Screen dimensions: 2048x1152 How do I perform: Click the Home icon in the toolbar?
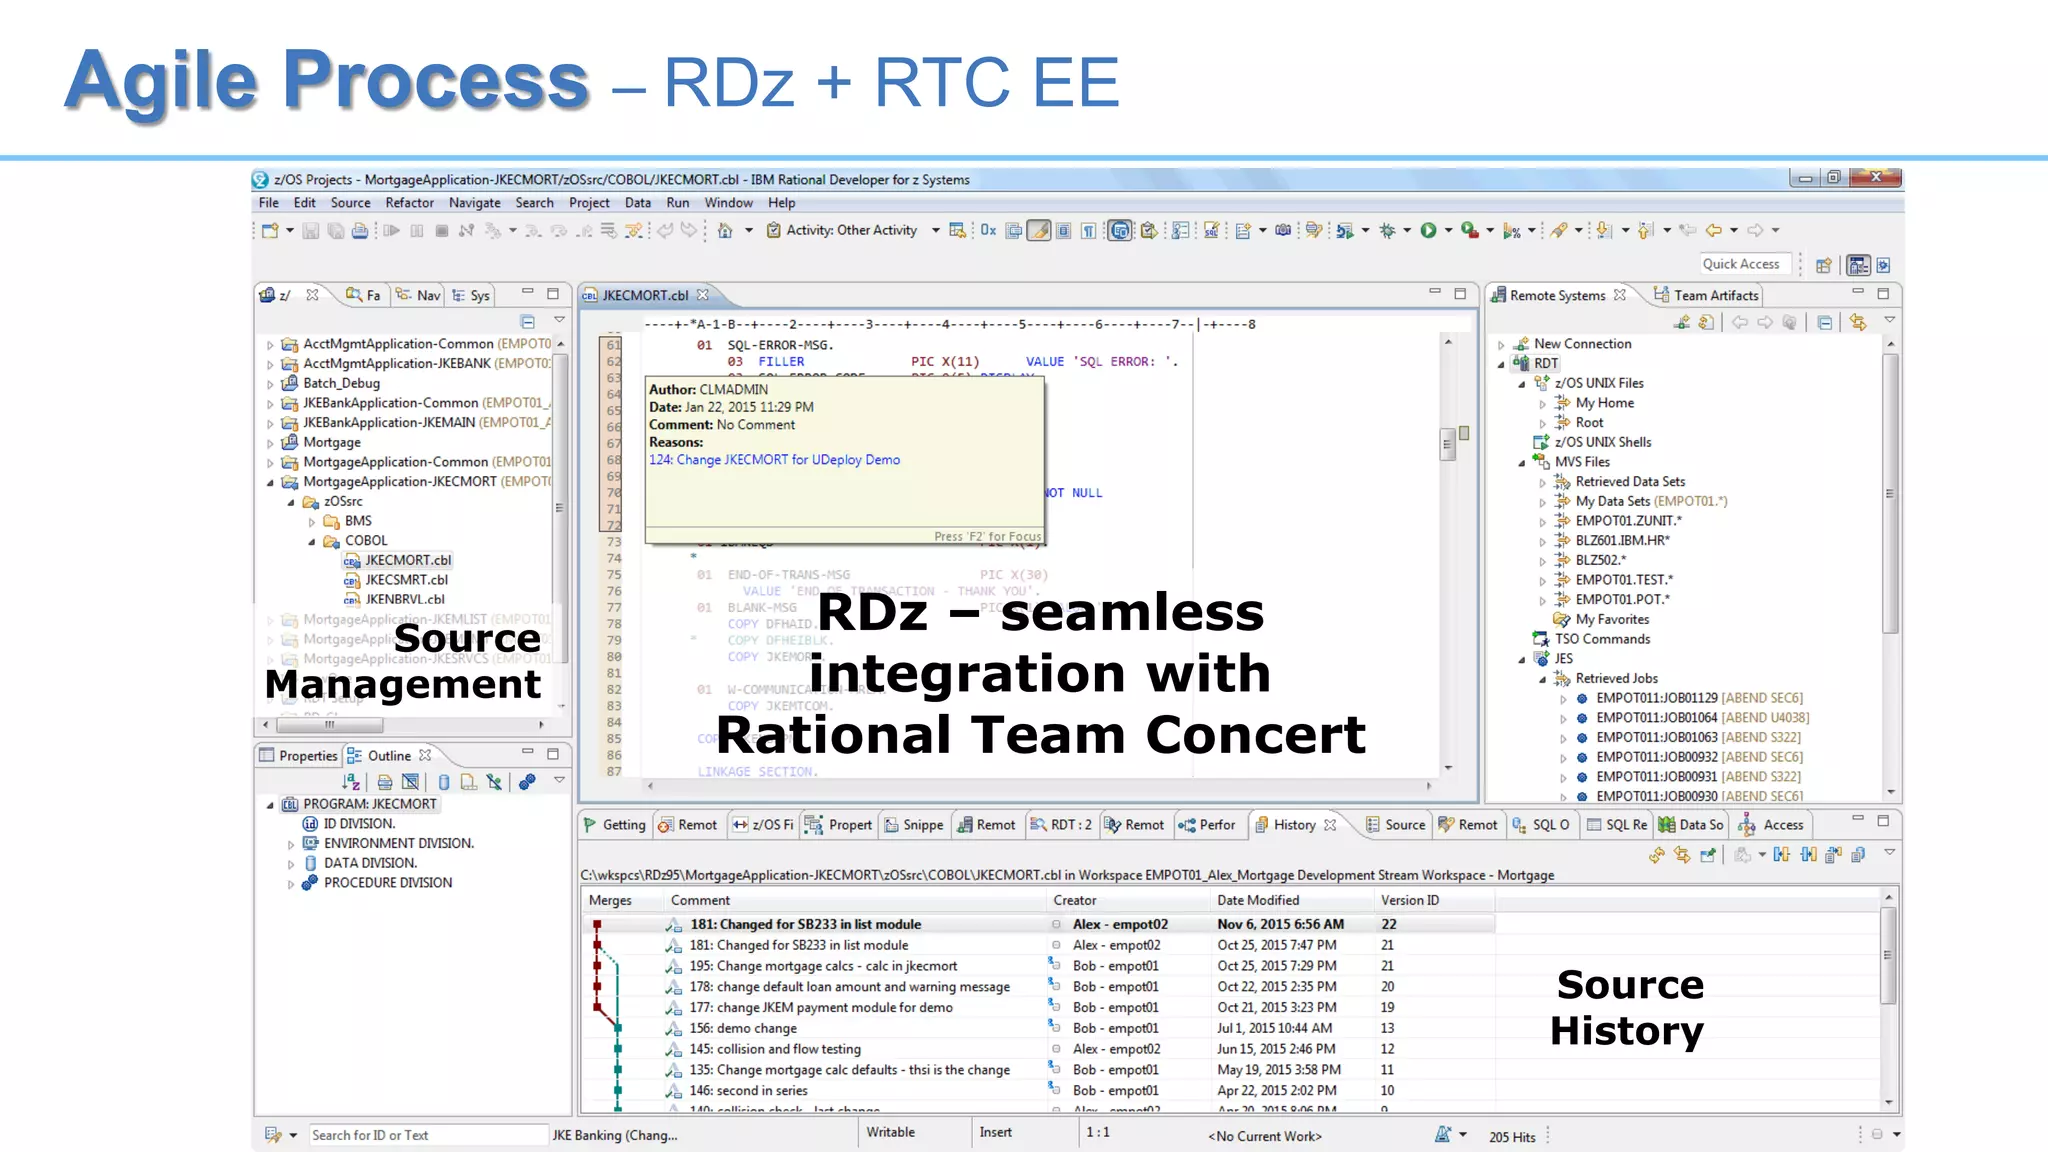coord(725,231)
